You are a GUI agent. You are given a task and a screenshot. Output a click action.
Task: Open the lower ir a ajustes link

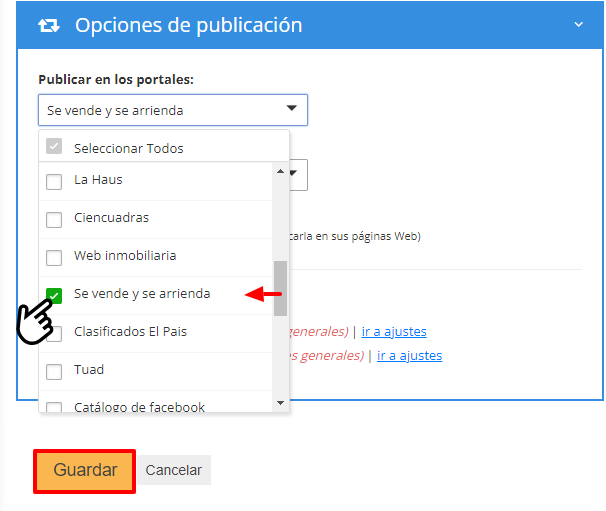coord(409,355)
